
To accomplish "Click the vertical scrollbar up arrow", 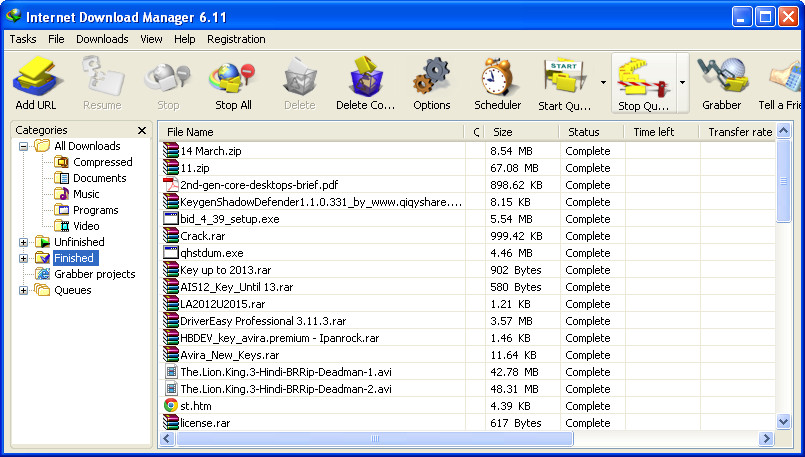I will [x=783, y=131].
